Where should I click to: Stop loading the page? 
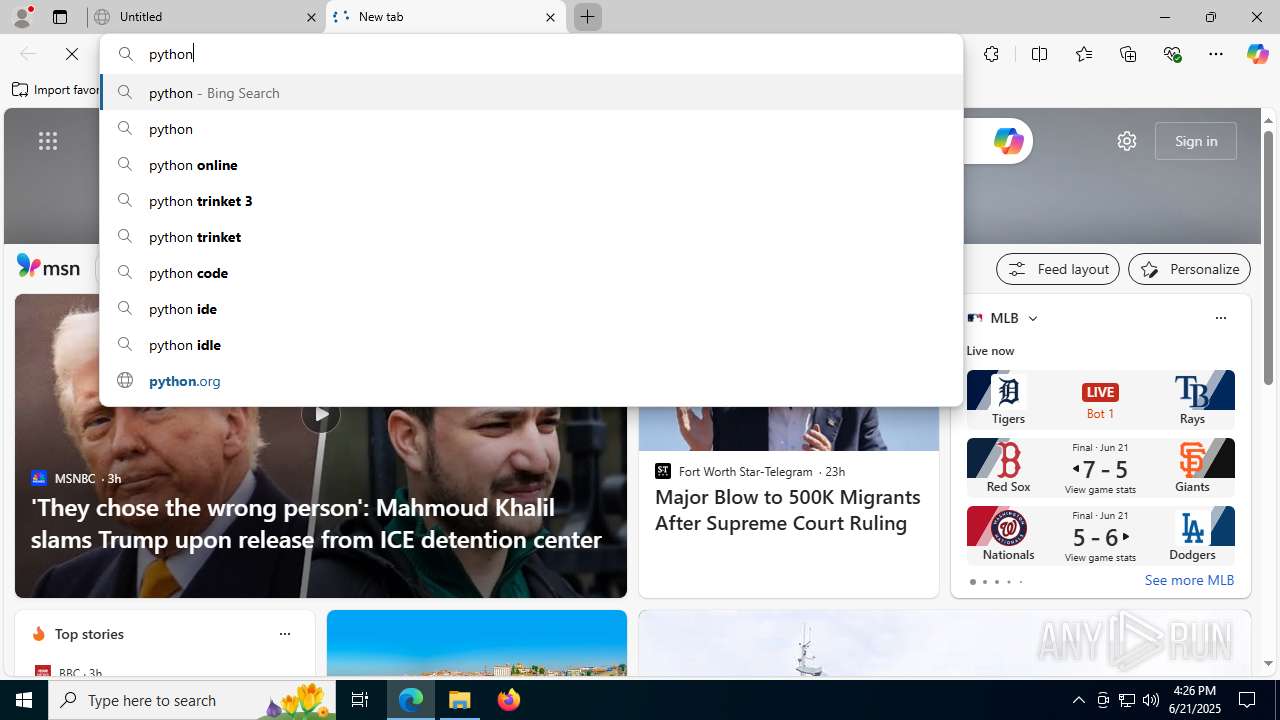(72, 54)
